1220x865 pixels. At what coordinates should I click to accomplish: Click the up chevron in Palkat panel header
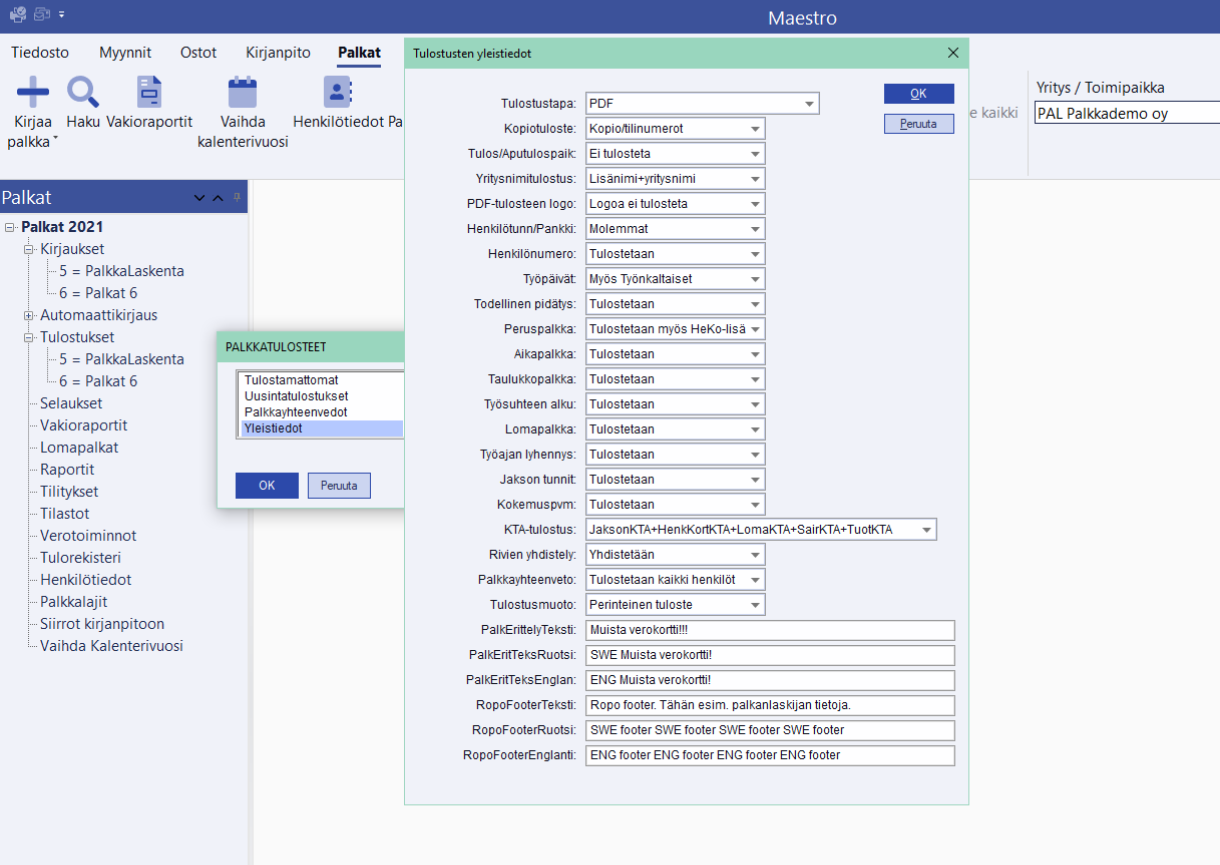pyautogui.click(x=218, y=198)
